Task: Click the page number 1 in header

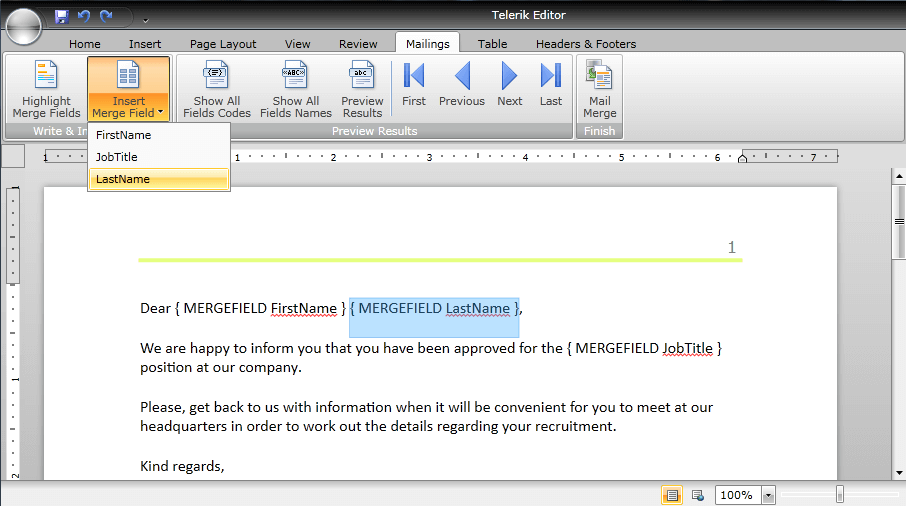Action: (x=732, y=247)
